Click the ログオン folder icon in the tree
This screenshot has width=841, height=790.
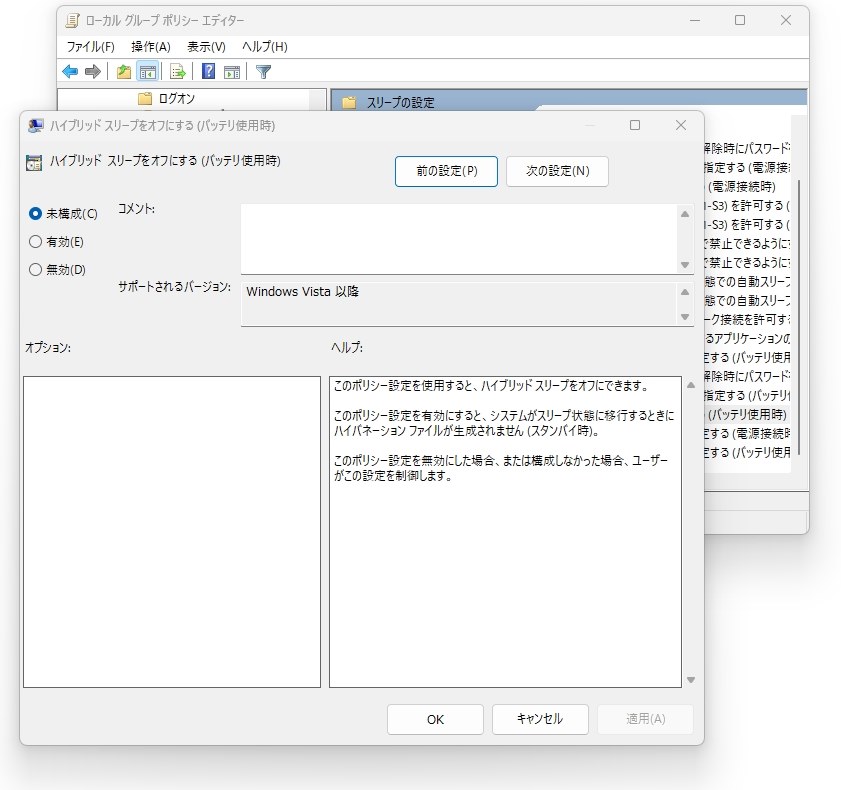pos(145,98)
